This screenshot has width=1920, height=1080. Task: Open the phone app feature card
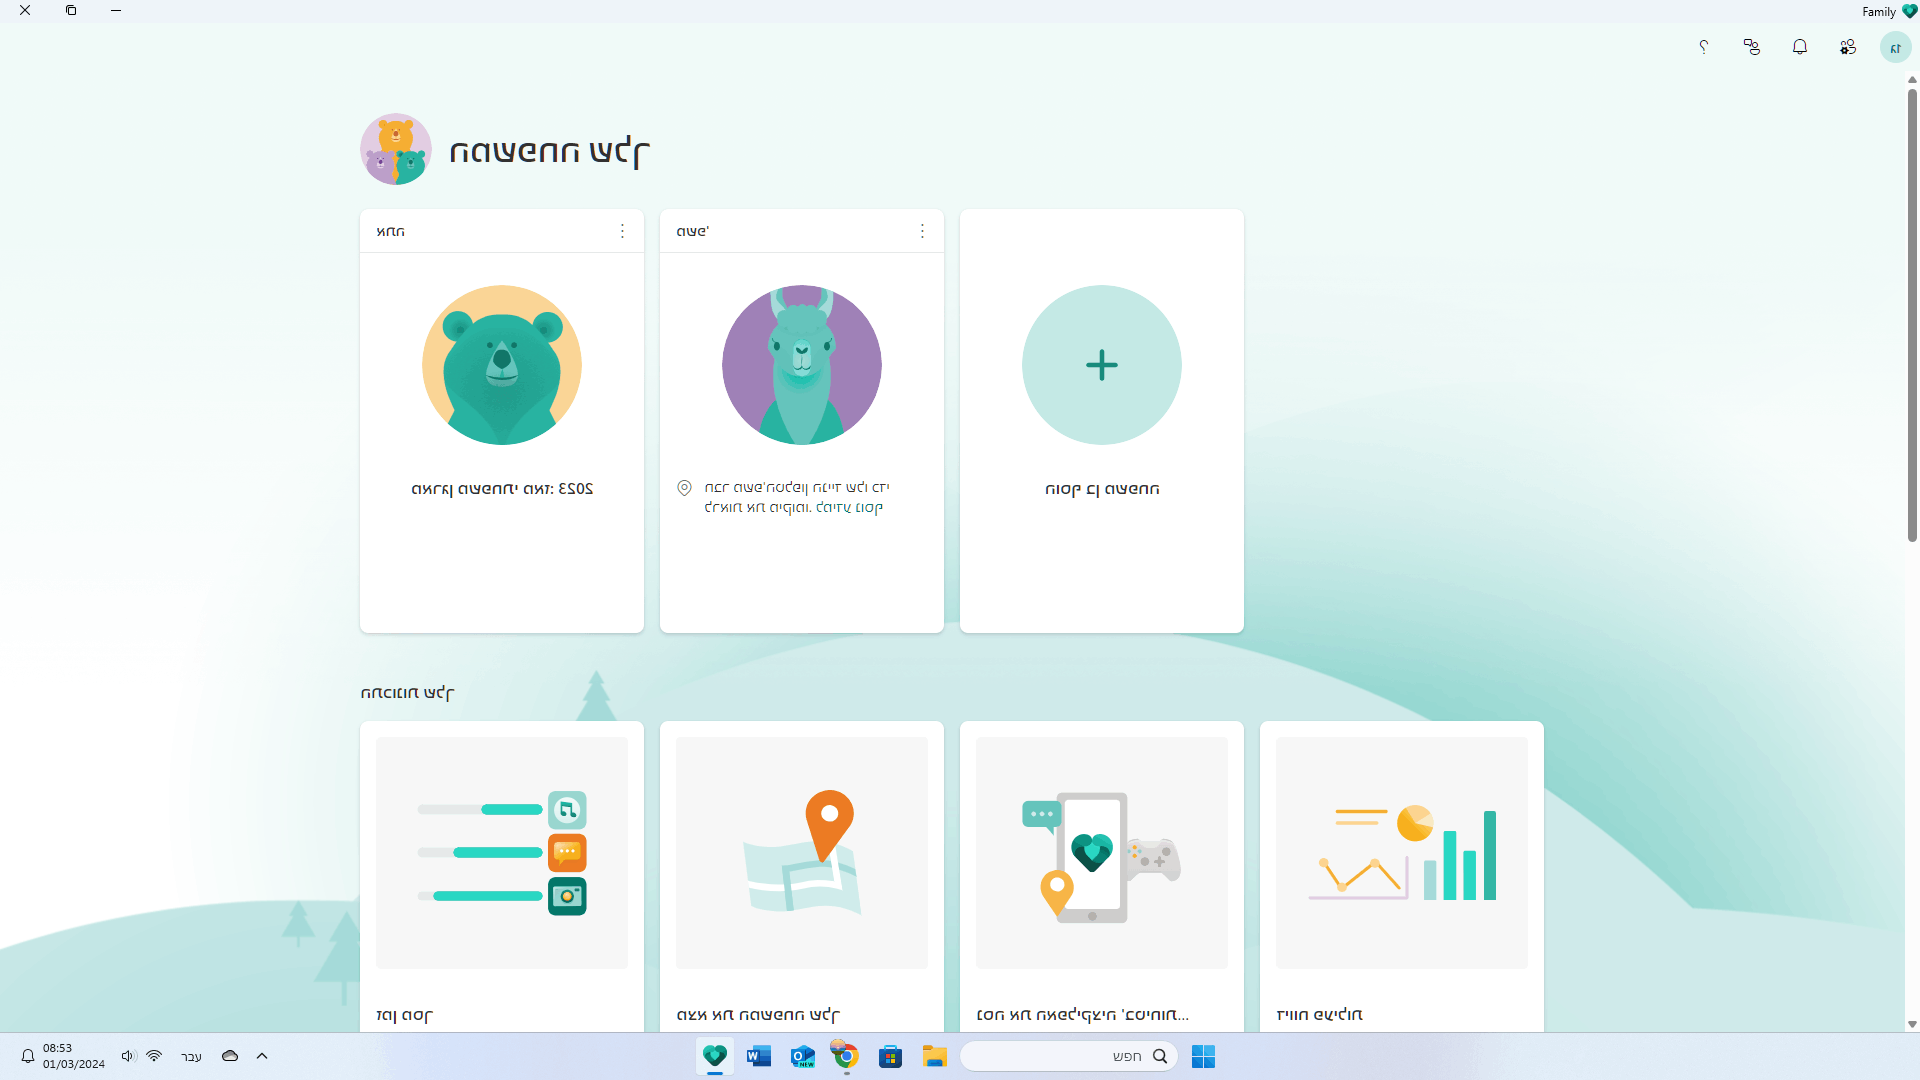pyautogui.click(x=1101, y=853)
